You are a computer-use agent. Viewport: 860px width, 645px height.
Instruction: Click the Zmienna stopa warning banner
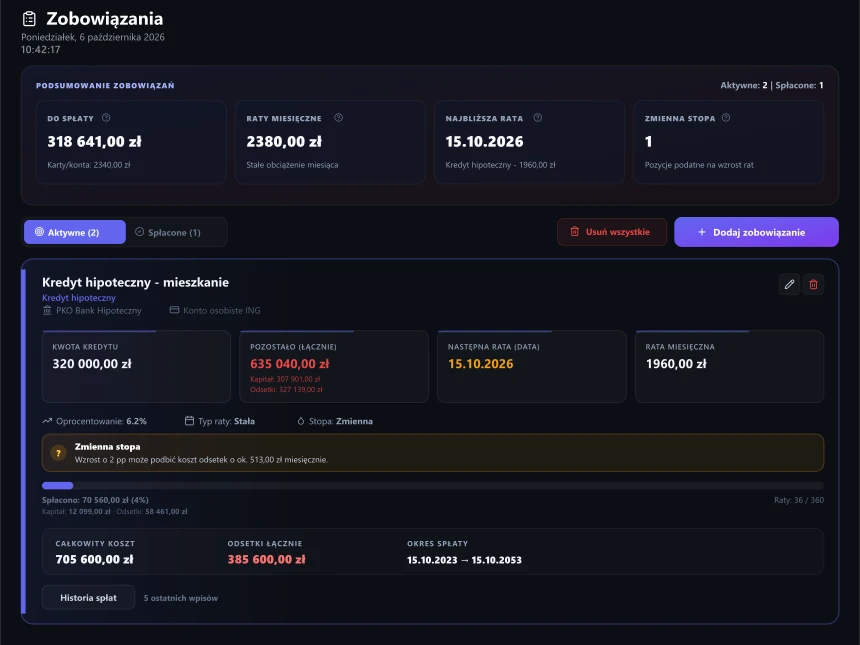(433, 453)
